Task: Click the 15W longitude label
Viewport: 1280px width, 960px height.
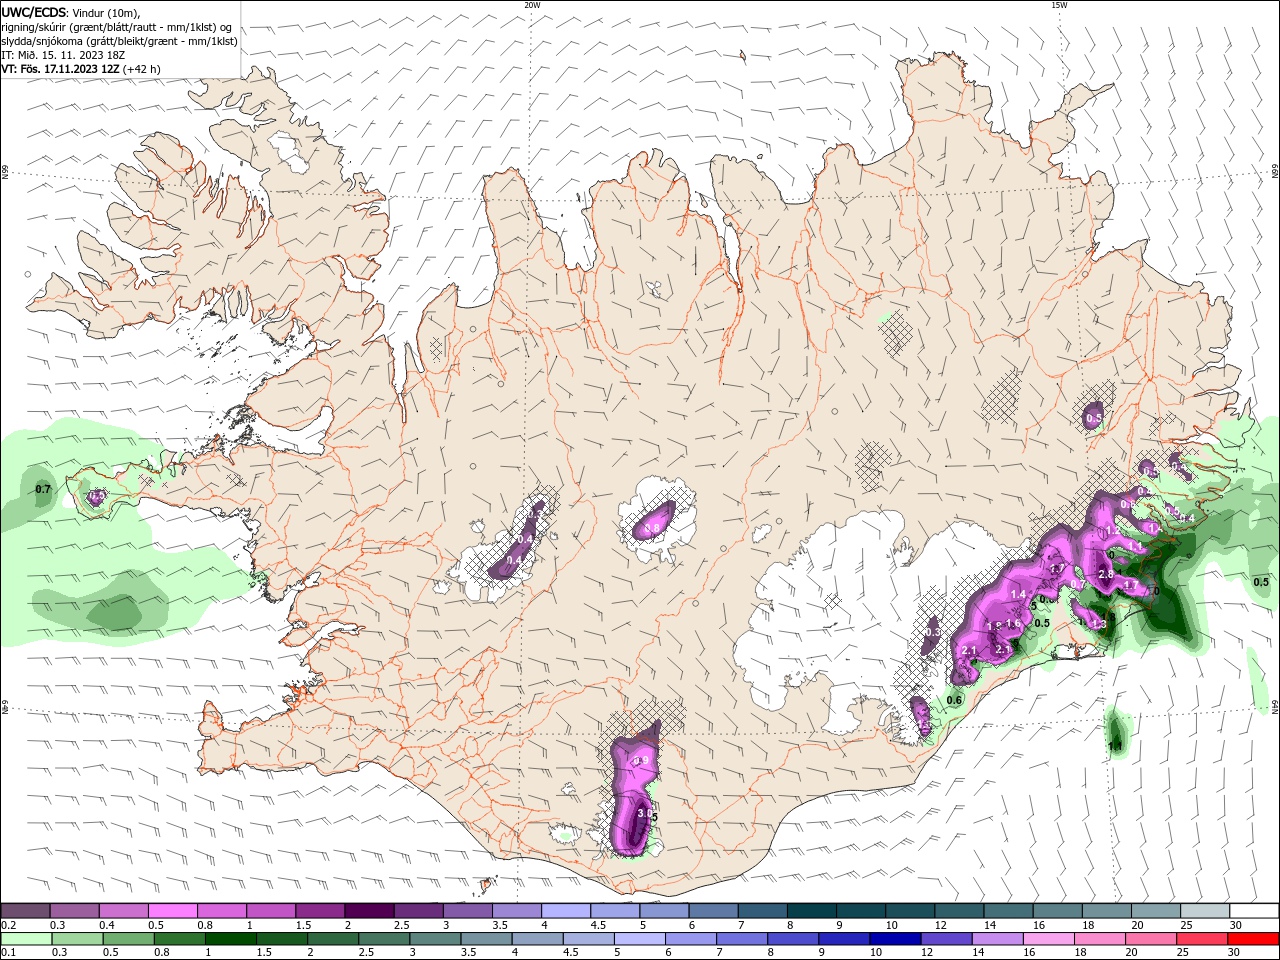Action: tap(1059, 5)
